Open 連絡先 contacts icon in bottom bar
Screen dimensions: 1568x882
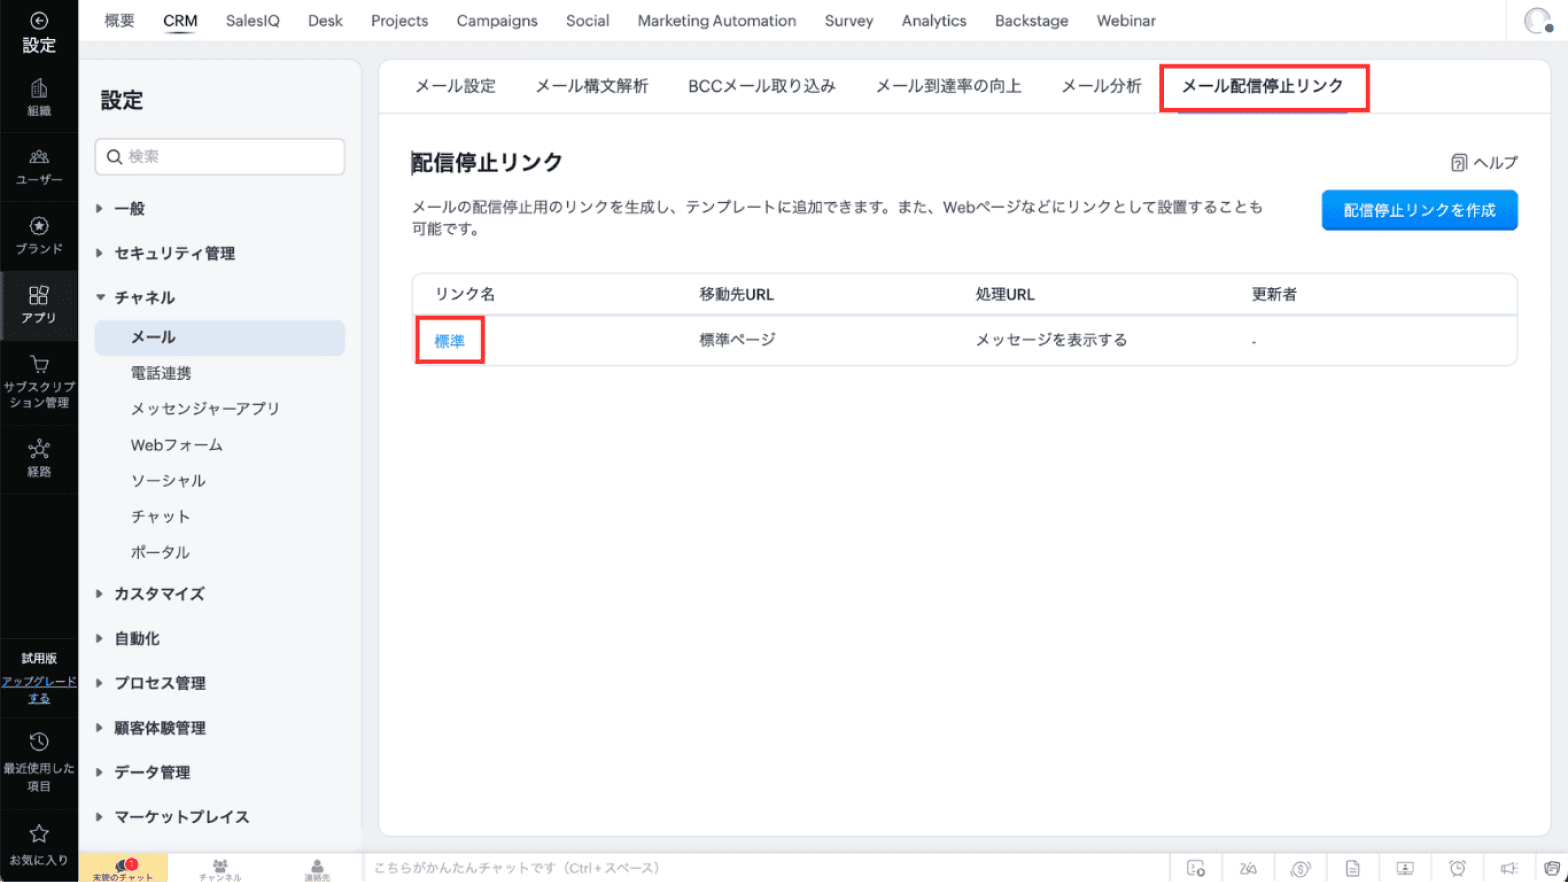tap(317, 865)
